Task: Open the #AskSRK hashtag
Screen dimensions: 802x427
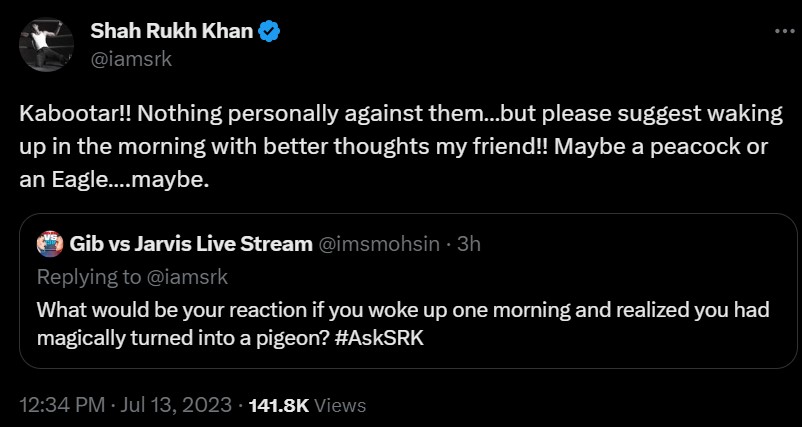Action: click(x=385, y=338)
